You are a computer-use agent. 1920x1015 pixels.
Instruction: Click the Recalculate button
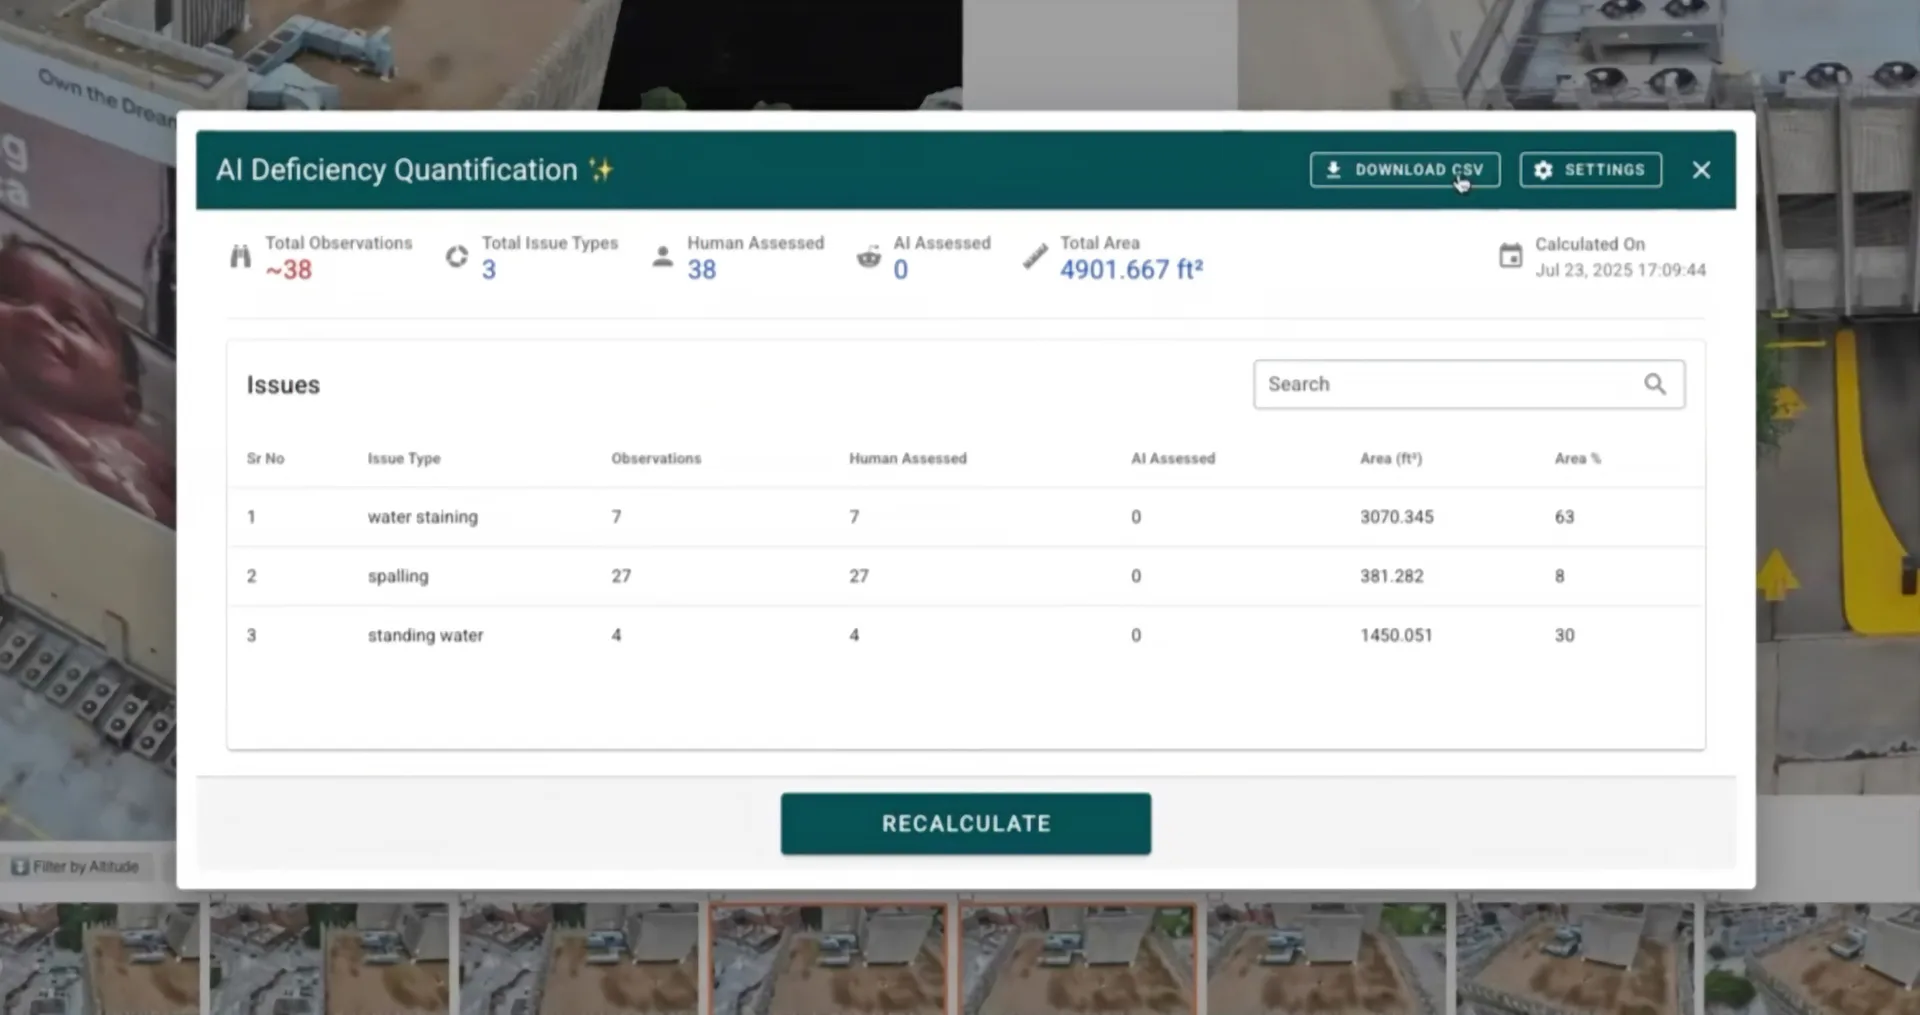tap(965, 823)
